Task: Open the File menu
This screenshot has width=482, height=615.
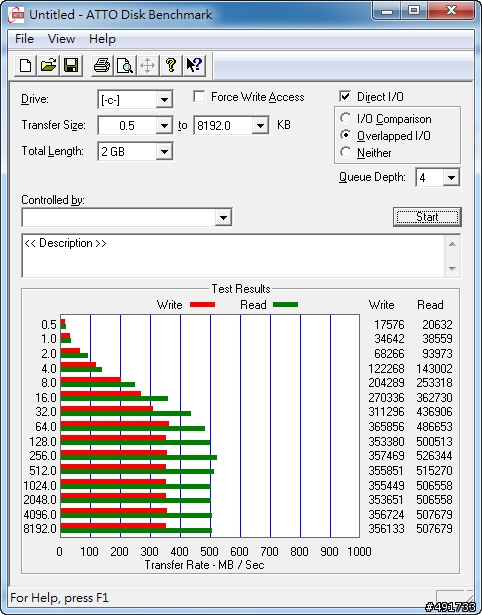Action: click(x=24, y=39)
